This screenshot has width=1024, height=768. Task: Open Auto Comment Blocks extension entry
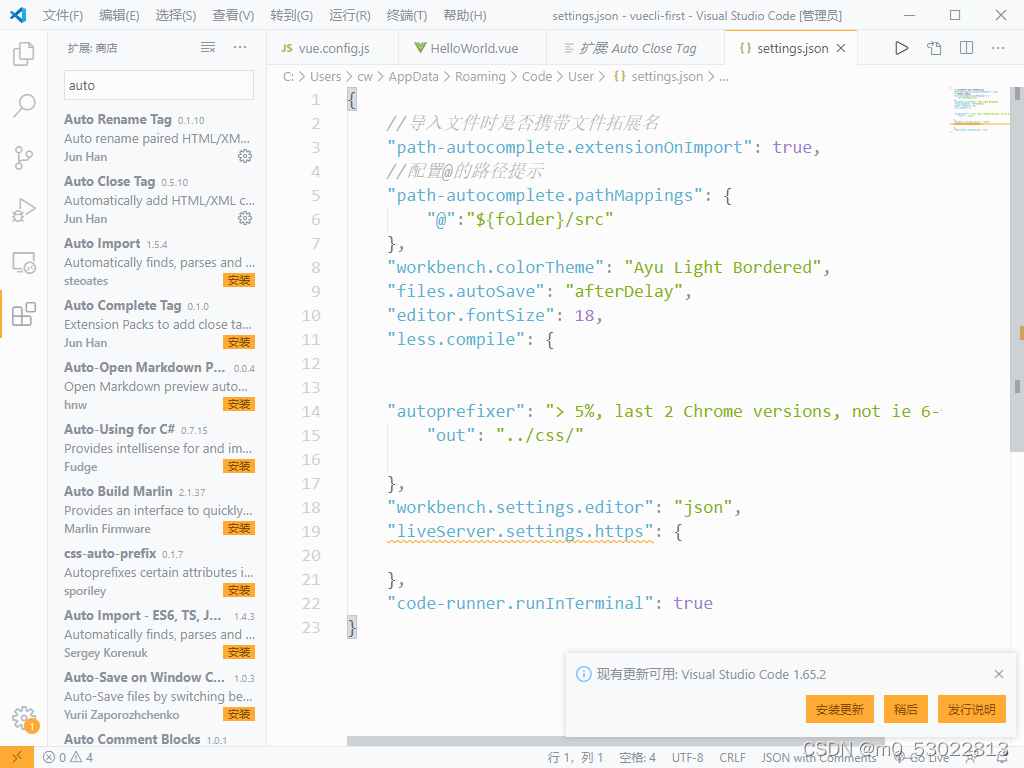pyautogui.click(x=159, y=739)
